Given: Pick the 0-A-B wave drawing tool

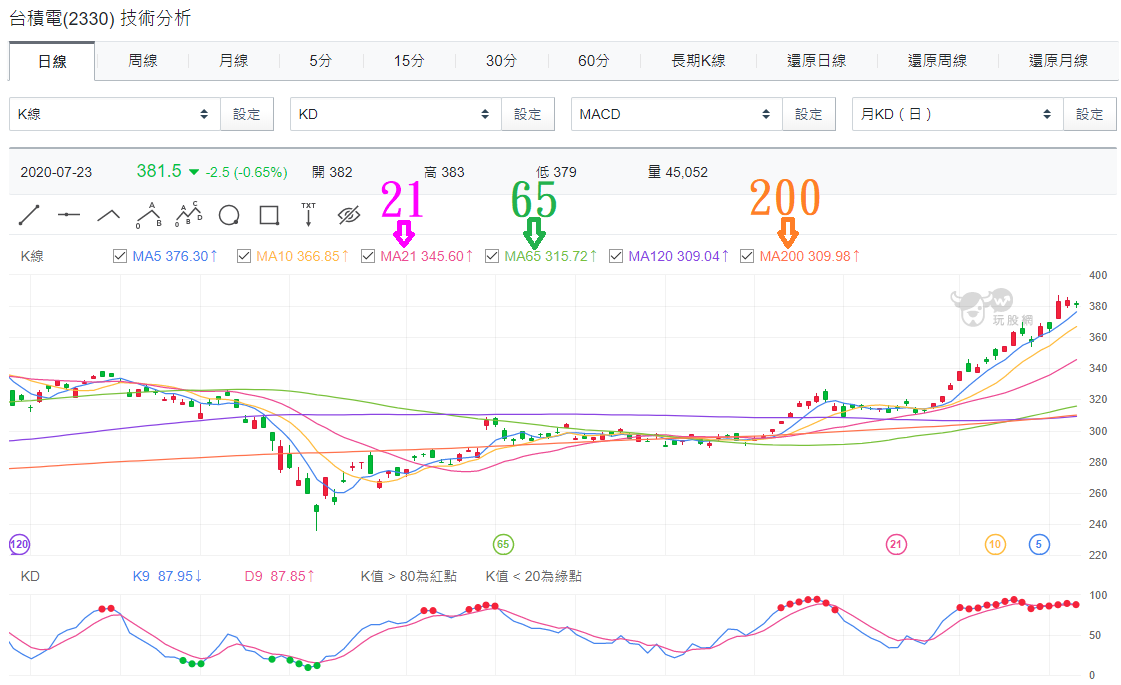Looking at the screenshot, I should pos(149,215).
